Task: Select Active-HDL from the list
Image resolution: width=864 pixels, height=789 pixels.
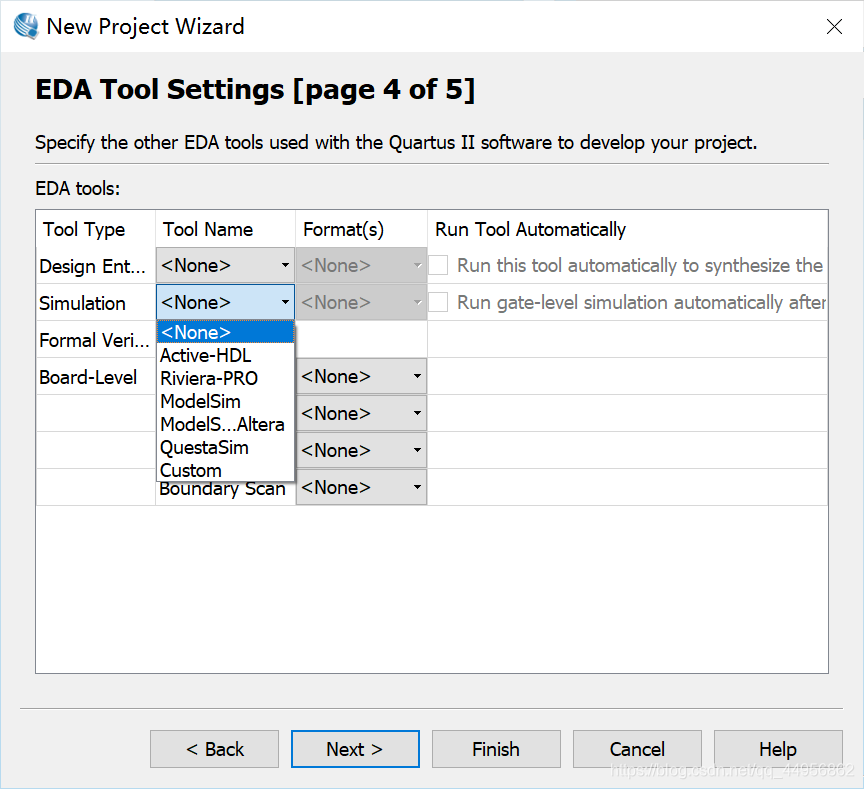Action: tap(225, 355)
